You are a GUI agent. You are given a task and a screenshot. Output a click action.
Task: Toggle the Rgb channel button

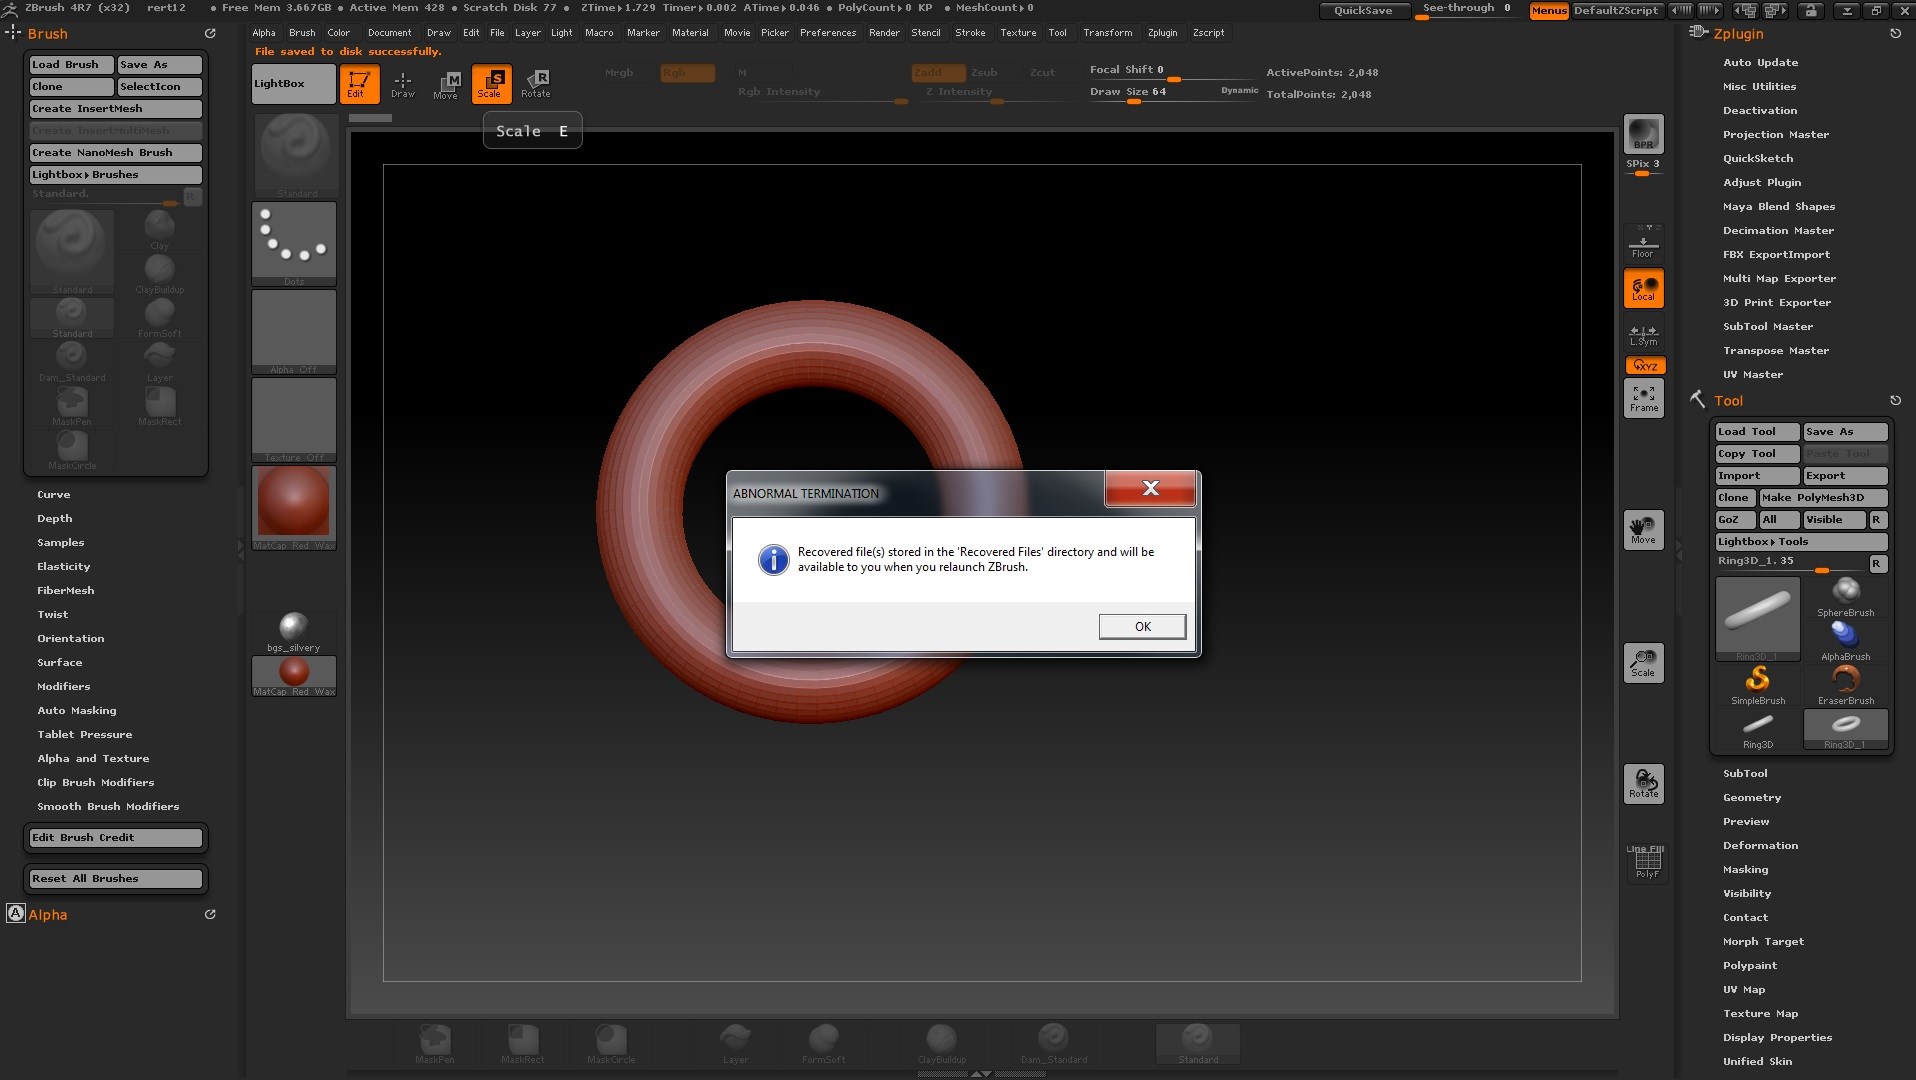(x=687, y=73)
